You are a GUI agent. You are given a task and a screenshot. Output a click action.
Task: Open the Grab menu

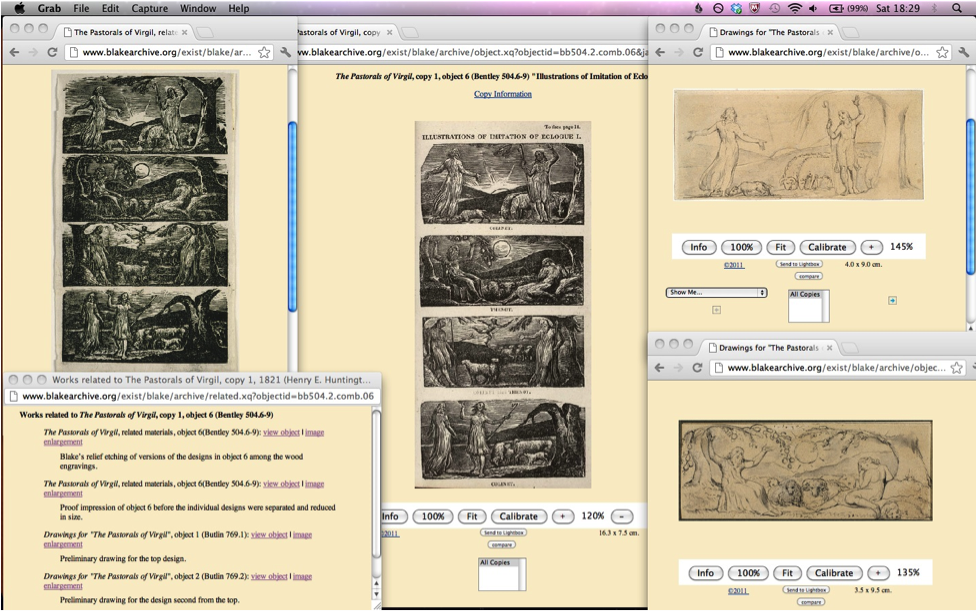49,8
